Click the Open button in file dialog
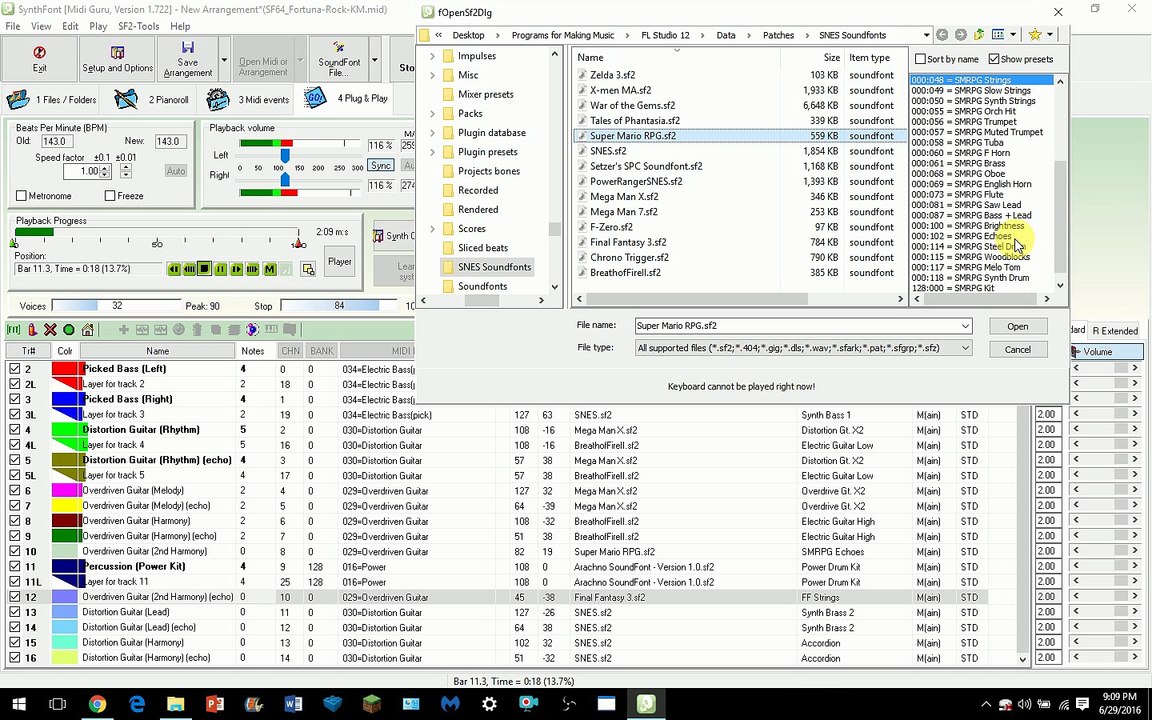This screenshot has width=1152, height=720. (x=1016, y=326)
